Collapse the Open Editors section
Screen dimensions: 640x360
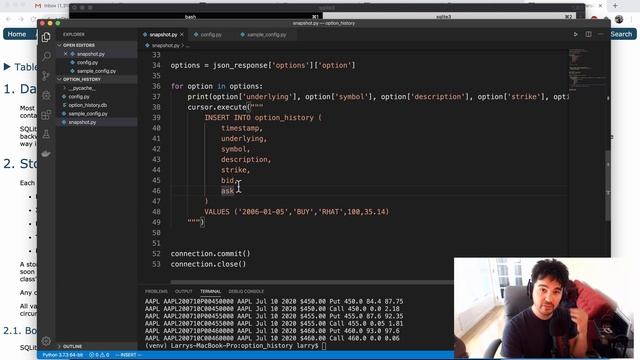(78, 45)
